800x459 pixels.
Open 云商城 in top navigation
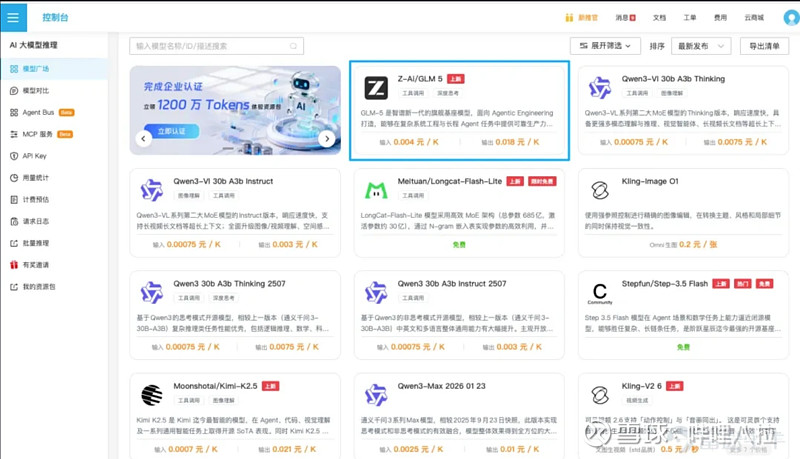[x=754, y=17]
